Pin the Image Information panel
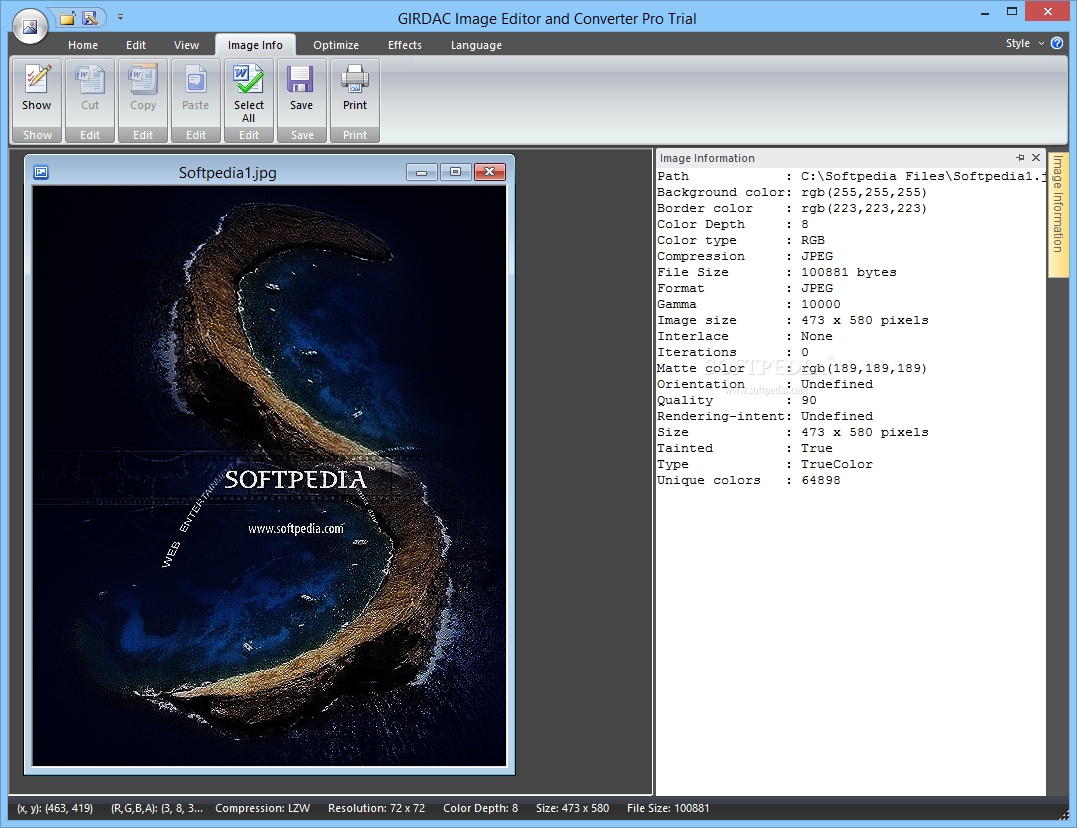 click(1020, 157)
